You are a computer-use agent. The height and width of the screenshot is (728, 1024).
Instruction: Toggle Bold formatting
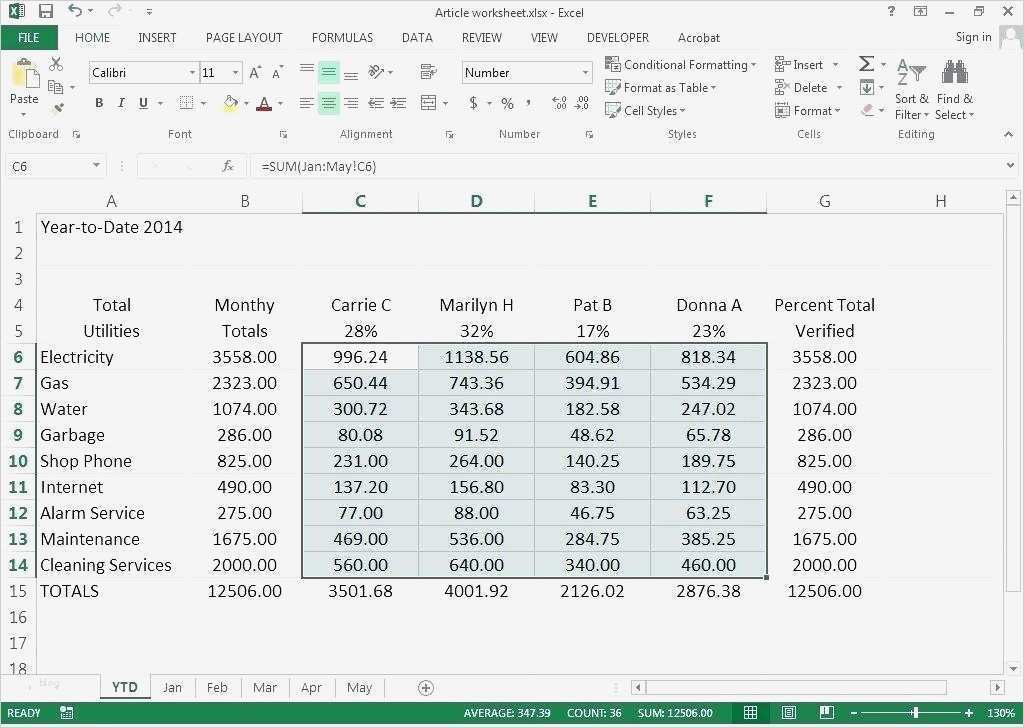click(99, 103)
